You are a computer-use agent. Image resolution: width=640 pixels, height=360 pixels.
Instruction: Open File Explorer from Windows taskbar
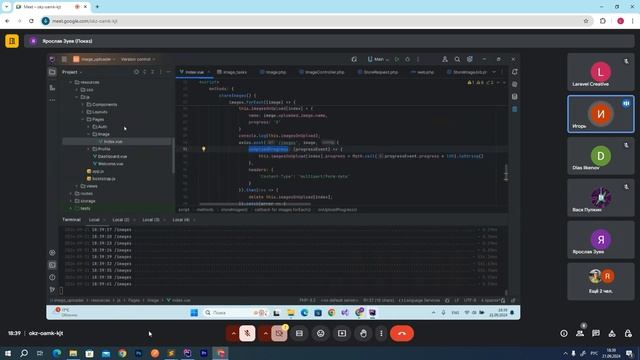click(x=73, y=353)
